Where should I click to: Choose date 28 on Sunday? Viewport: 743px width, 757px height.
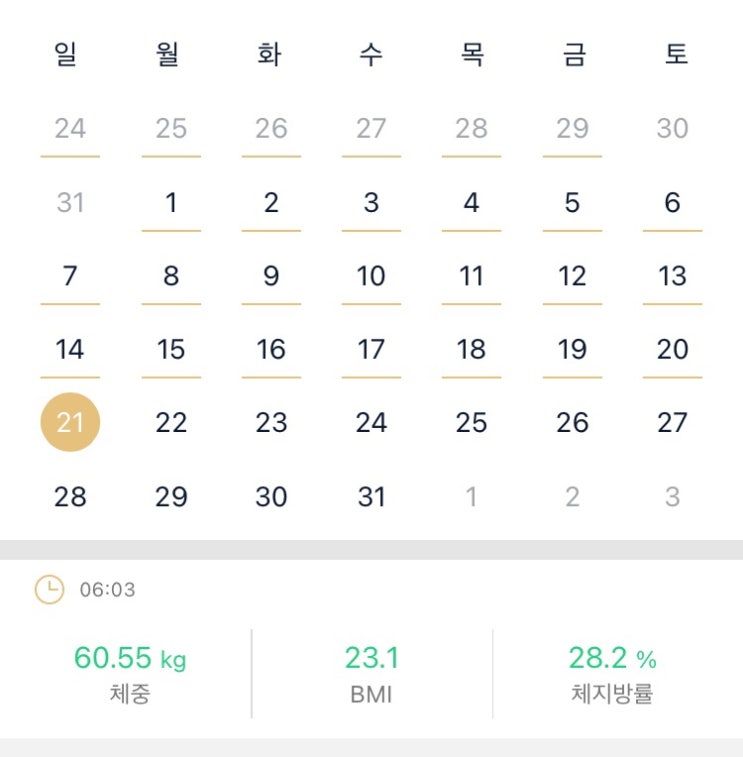pyautogui.click(x=70, y=497)
